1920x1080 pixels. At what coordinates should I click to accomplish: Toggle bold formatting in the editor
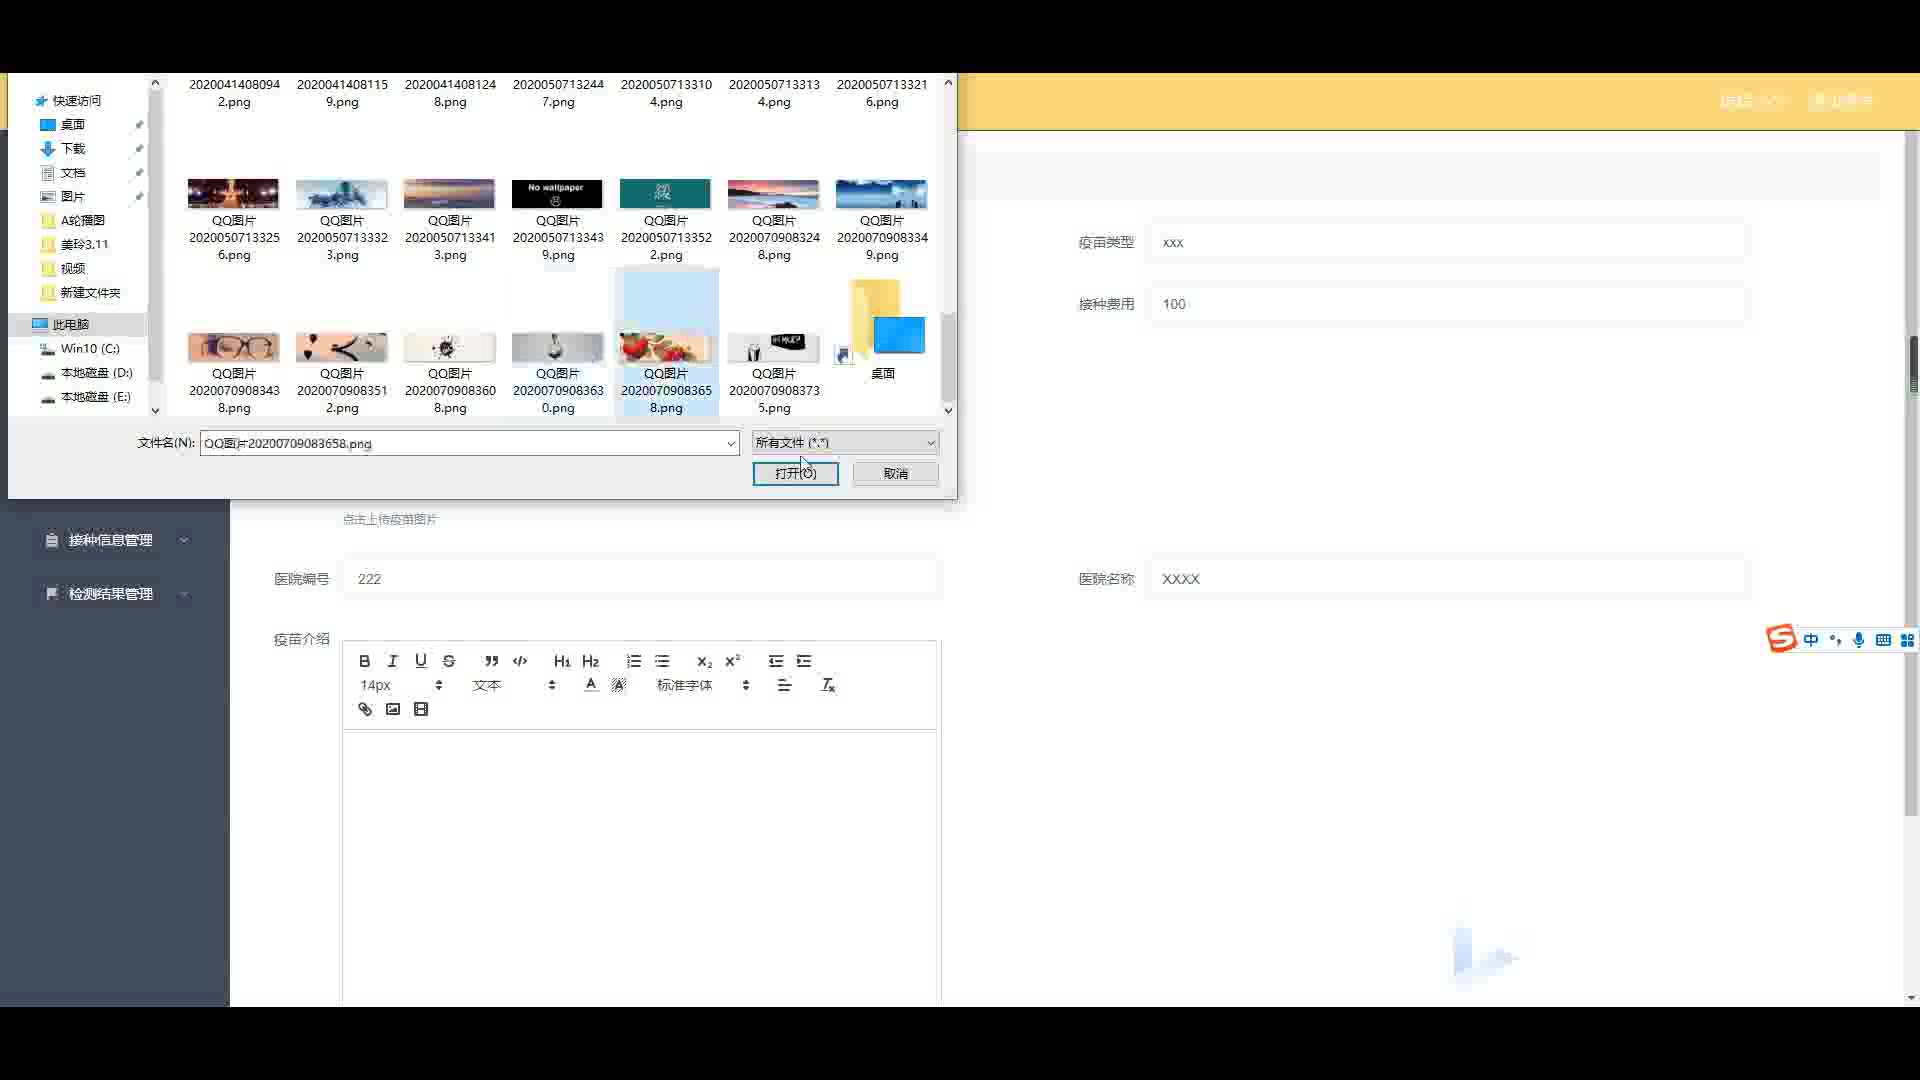coord(364,661)
